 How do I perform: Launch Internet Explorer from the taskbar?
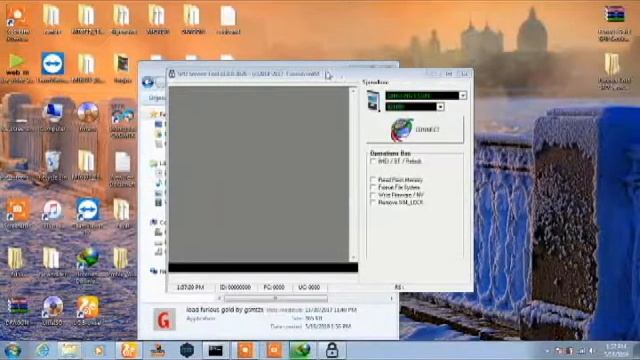point(42,350)
